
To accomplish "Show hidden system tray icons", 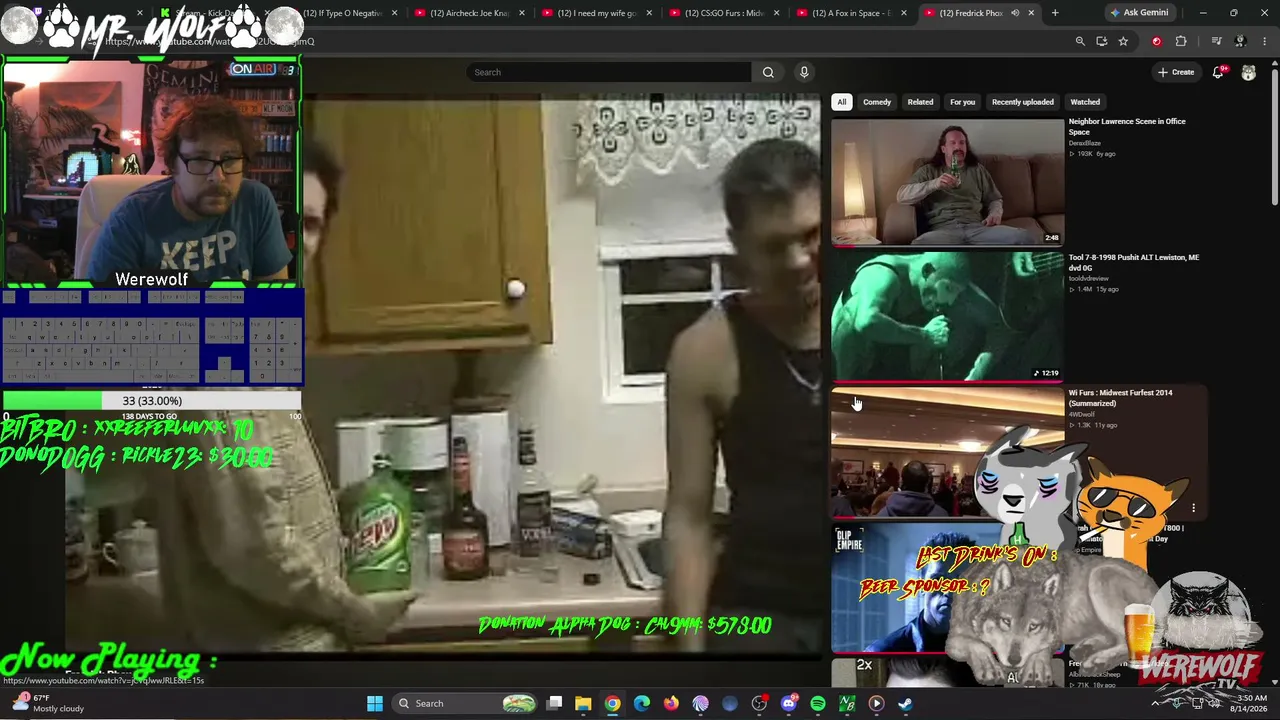I will point(1156,703).
